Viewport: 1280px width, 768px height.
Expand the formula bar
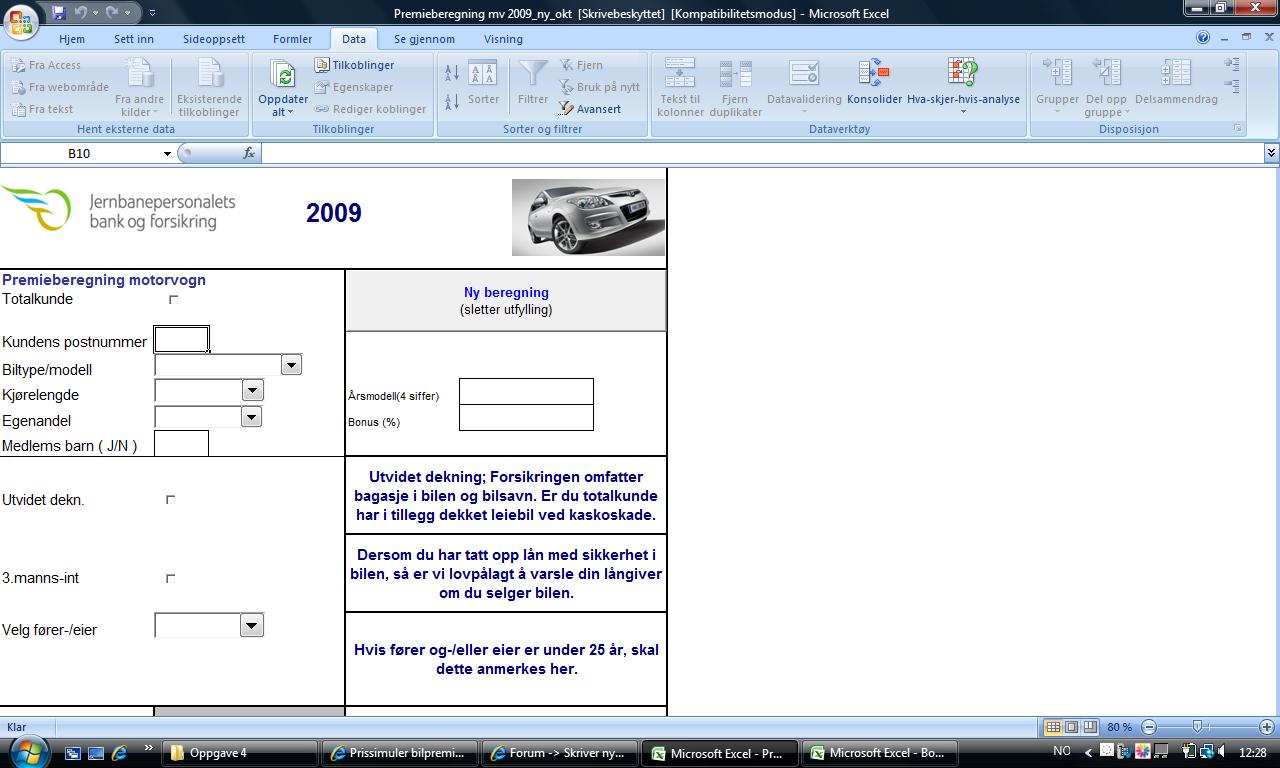pos(1271,153)
